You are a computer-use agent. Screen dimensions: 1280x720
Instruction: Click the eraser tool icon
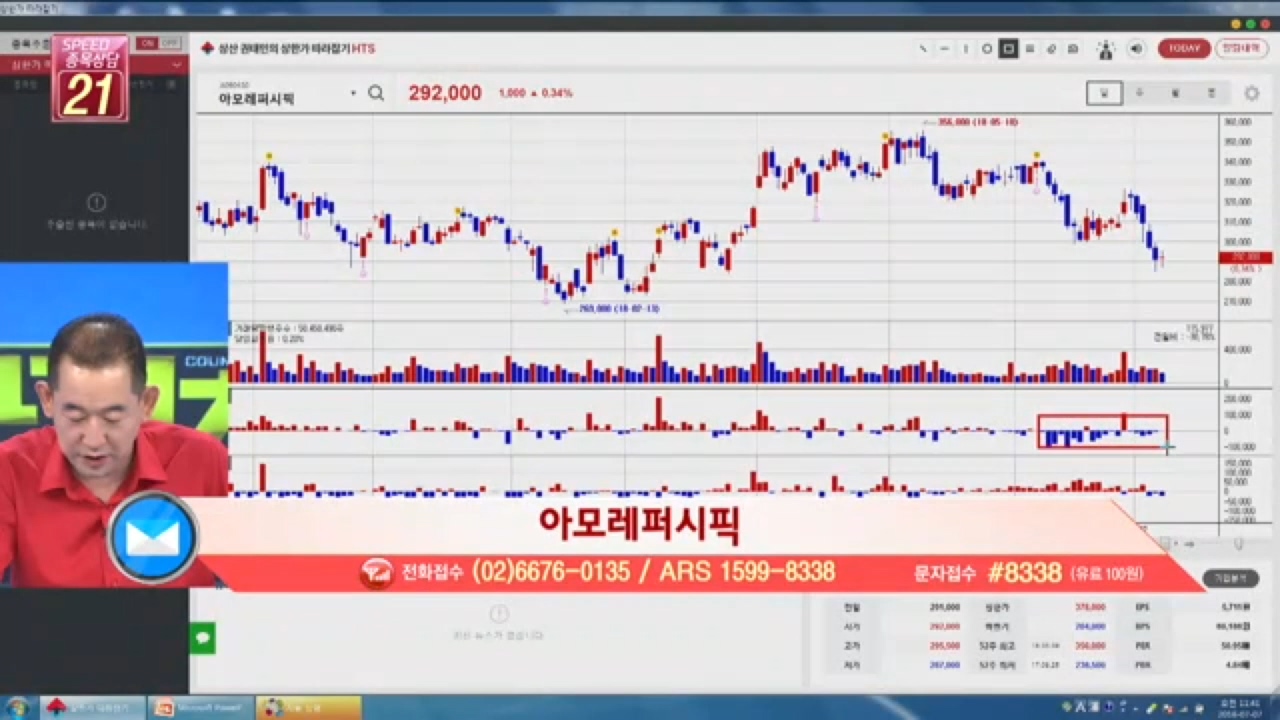tap(1051, 49)
